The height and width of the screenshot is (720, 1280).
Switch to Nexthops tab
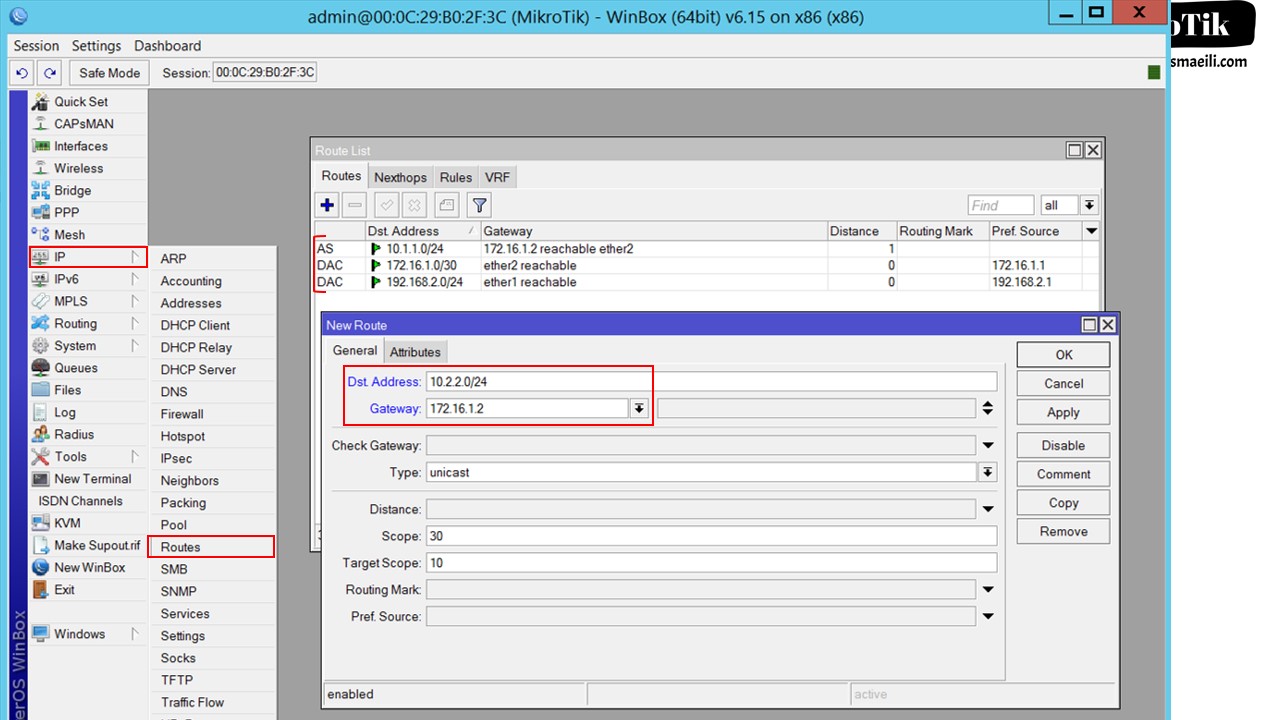coord(400,177)
